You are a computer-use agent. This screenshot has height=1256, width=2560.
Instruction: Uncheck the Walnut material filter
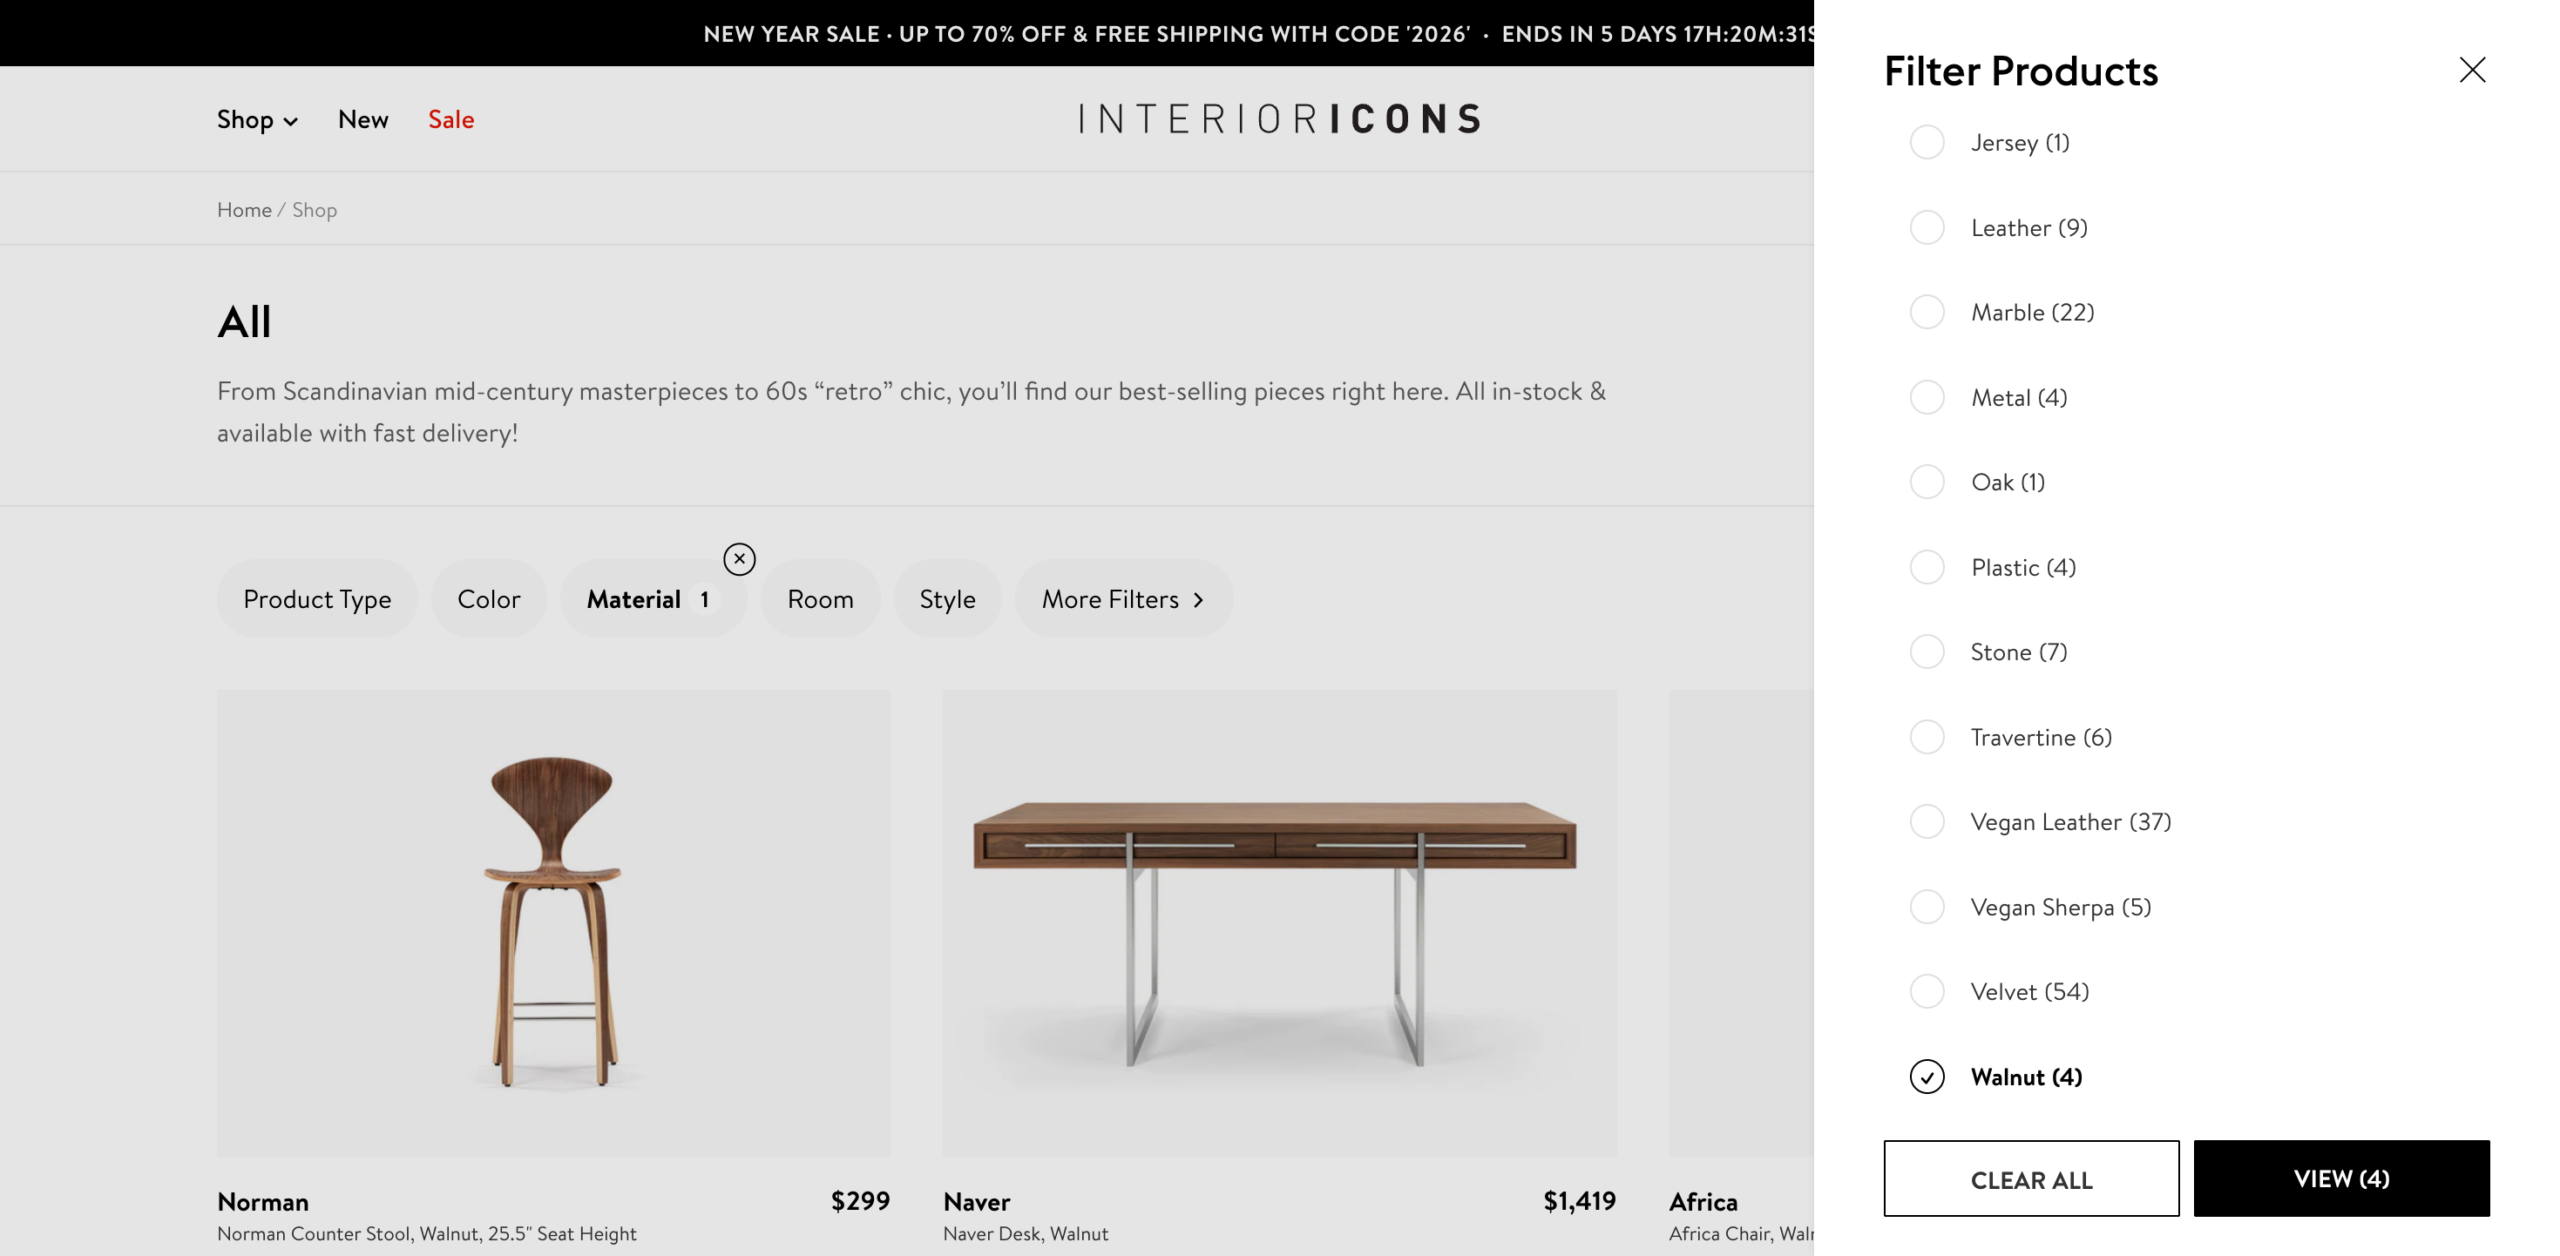click(x=1927, y=1077)
